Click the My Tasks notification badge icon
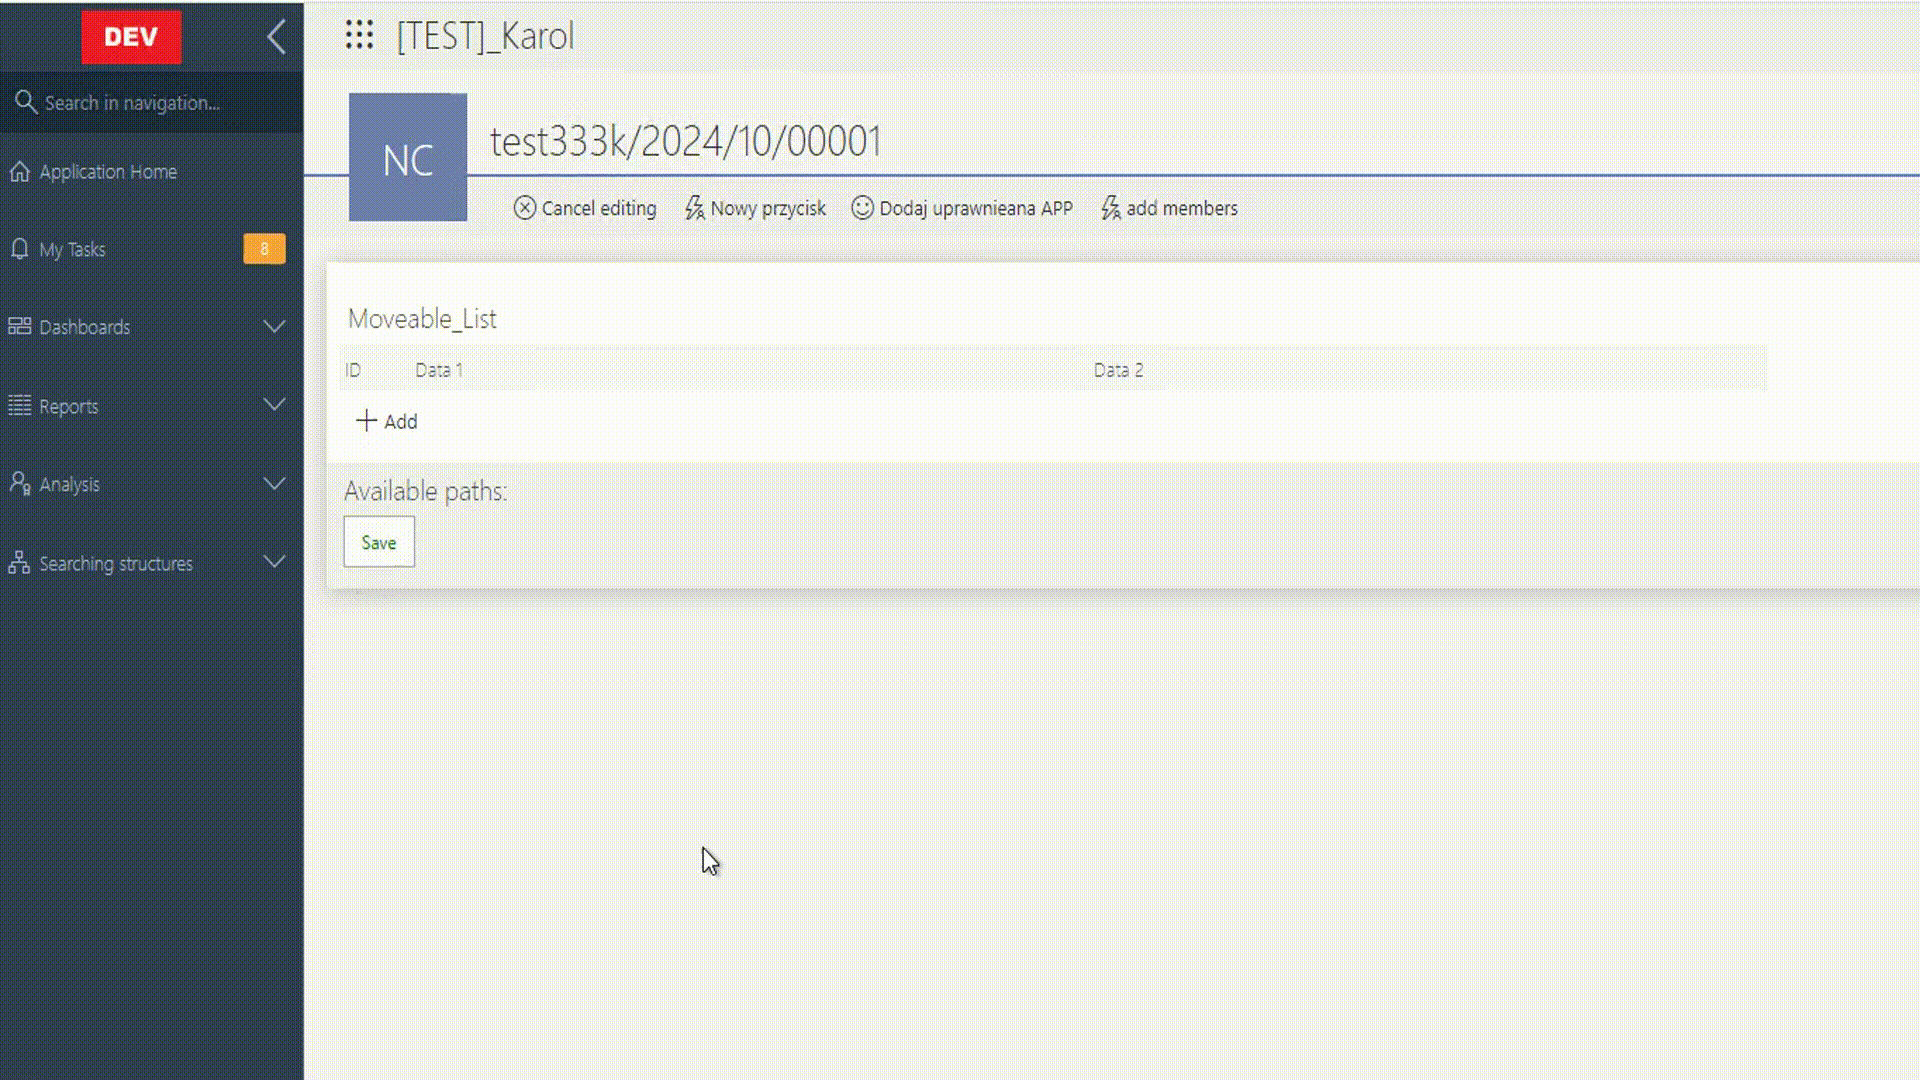The image size is (1920, 1080). (x=262, y=249)
